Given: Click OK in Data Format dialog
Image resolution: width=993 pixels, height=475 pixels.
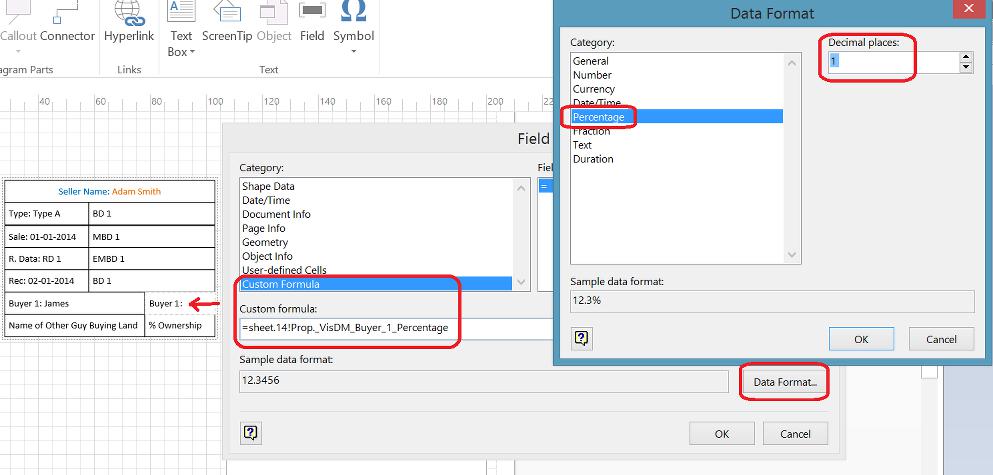Looking at the screenshot, I should pos(861,339).
